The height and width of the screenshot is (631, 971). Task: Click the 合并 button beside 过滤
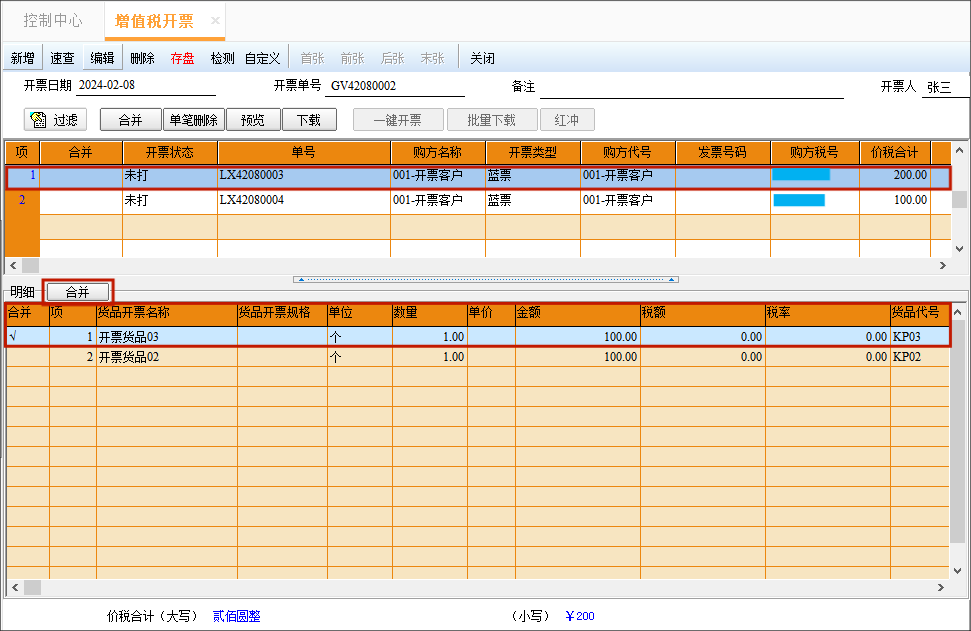click(x=131, y=120)
